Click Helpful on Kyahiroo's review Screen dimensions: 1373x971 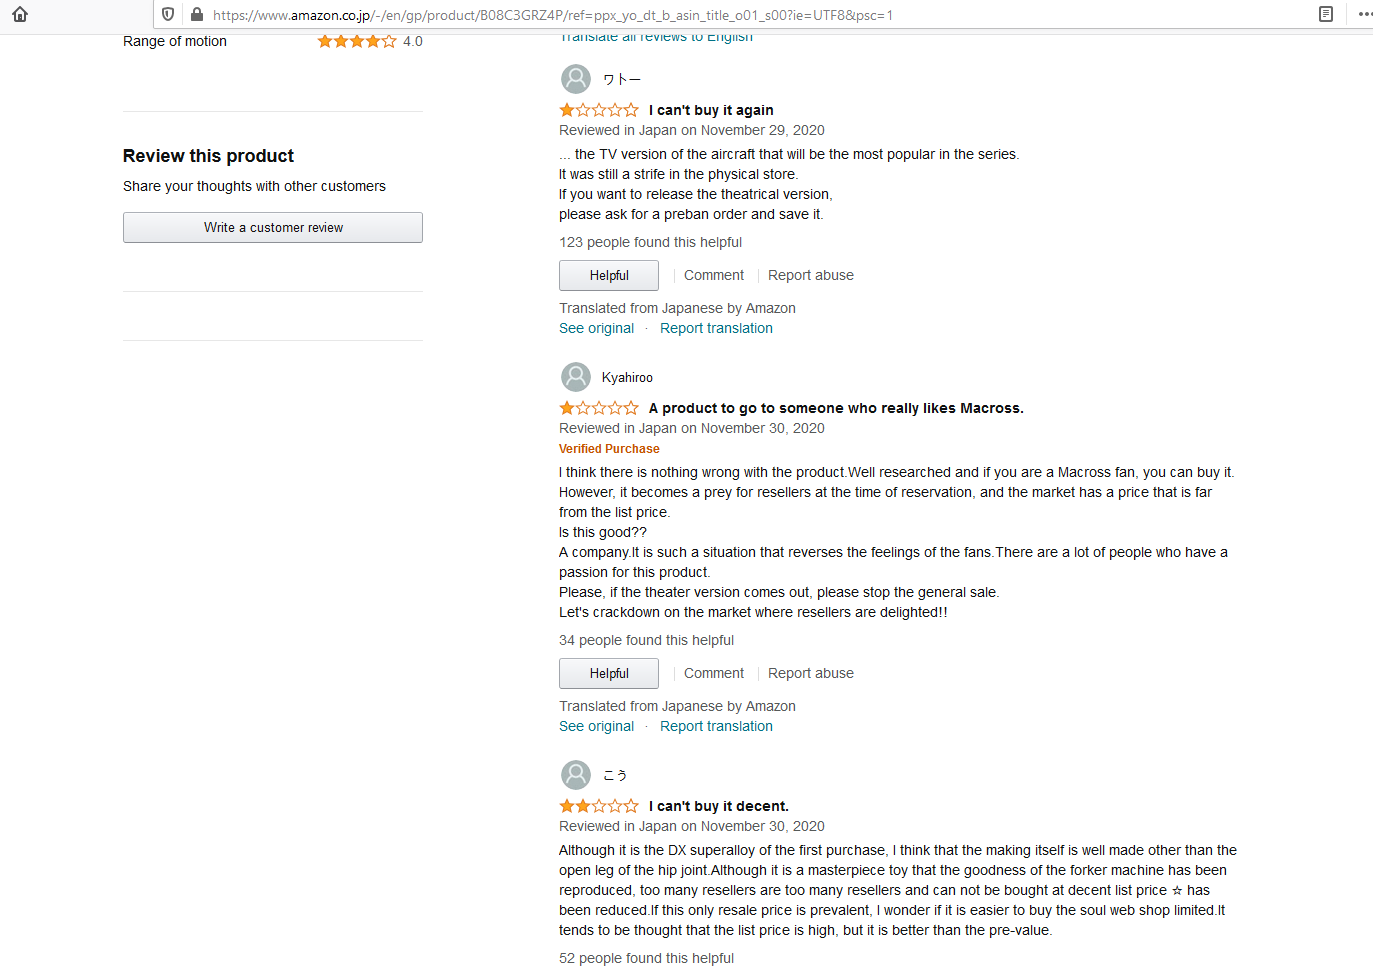point(609,673)
